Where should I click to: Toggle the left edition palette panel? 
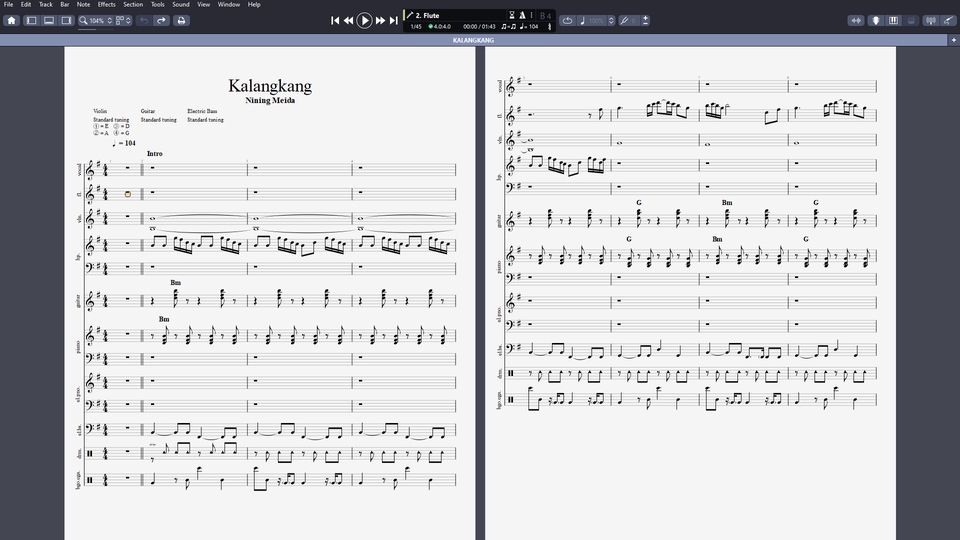coord(31,20)
